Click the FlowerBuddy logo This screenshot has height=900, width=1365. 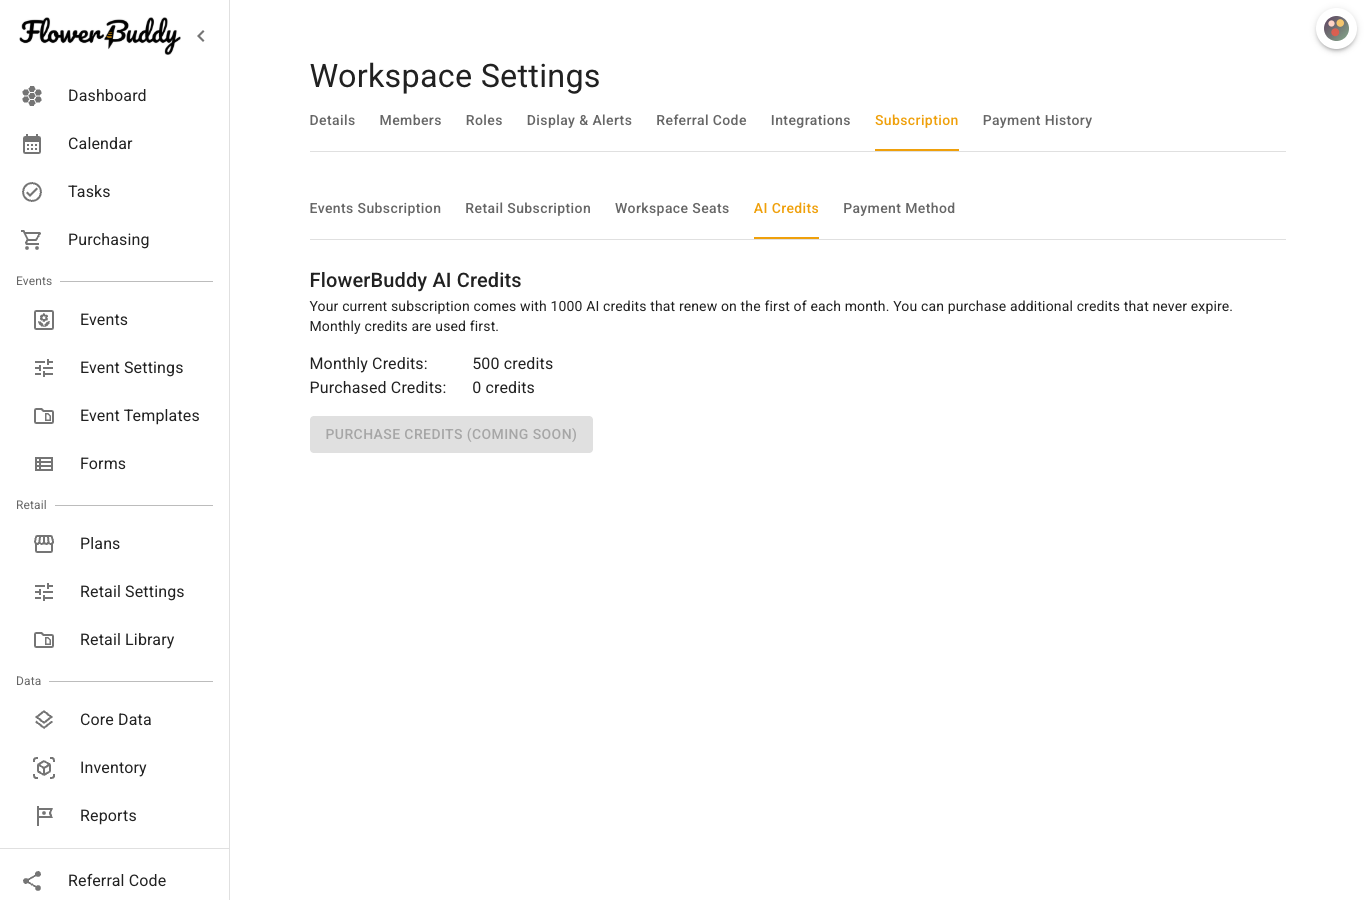tap(100, 35)
